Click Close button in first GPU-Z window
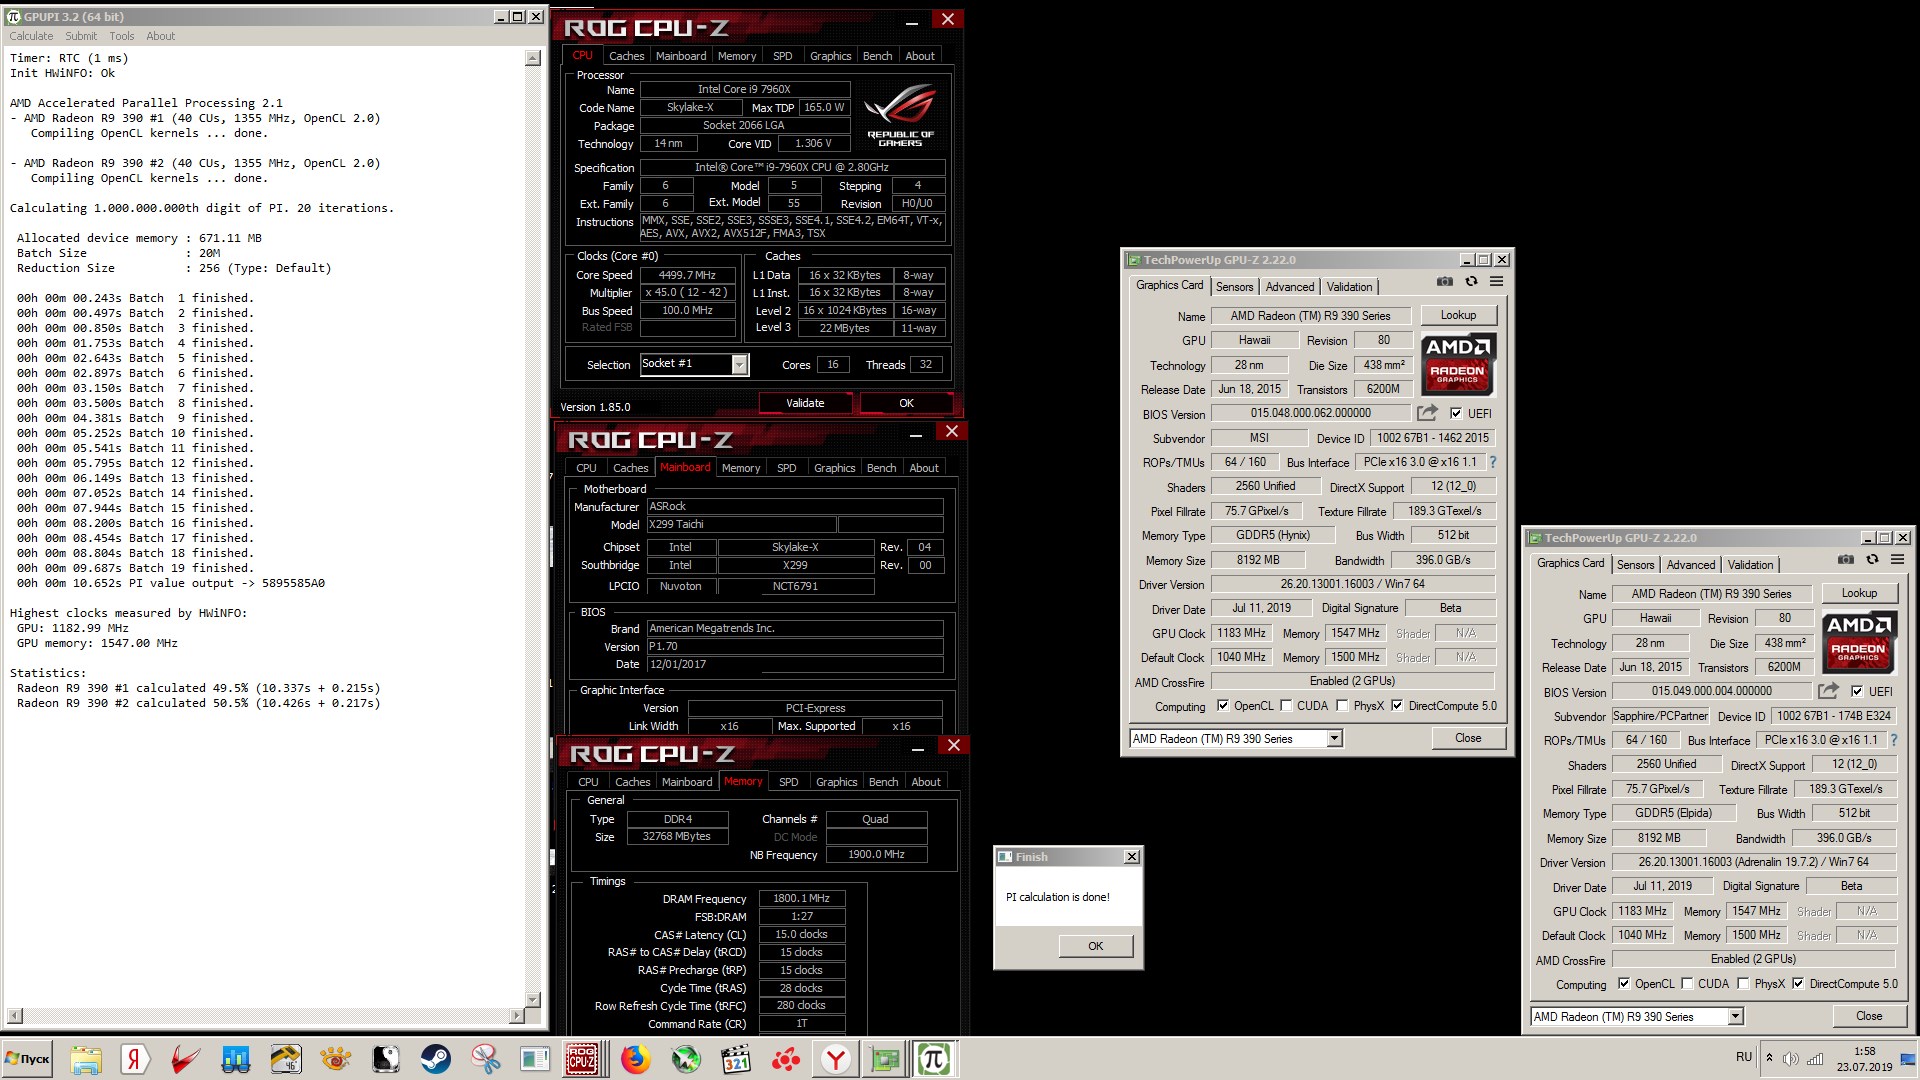This screenshot has width=1920, height=1080. click(1468, 738)
